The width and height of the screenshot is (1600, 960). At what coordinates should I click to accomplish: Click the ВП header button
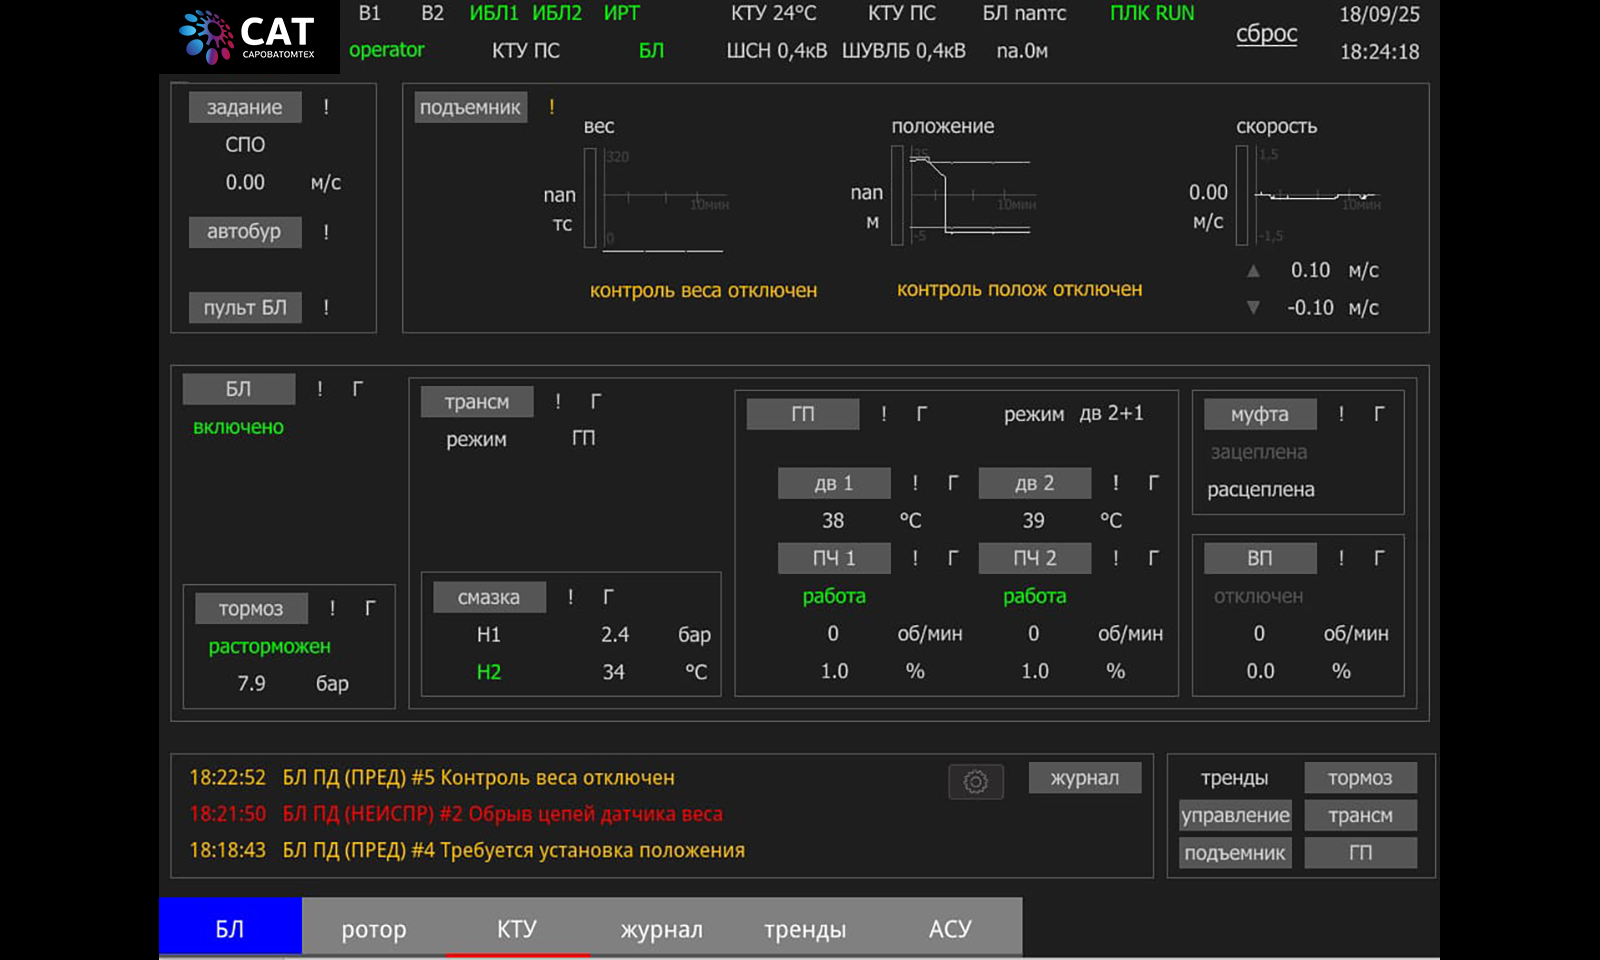(x=1260, y=558)
